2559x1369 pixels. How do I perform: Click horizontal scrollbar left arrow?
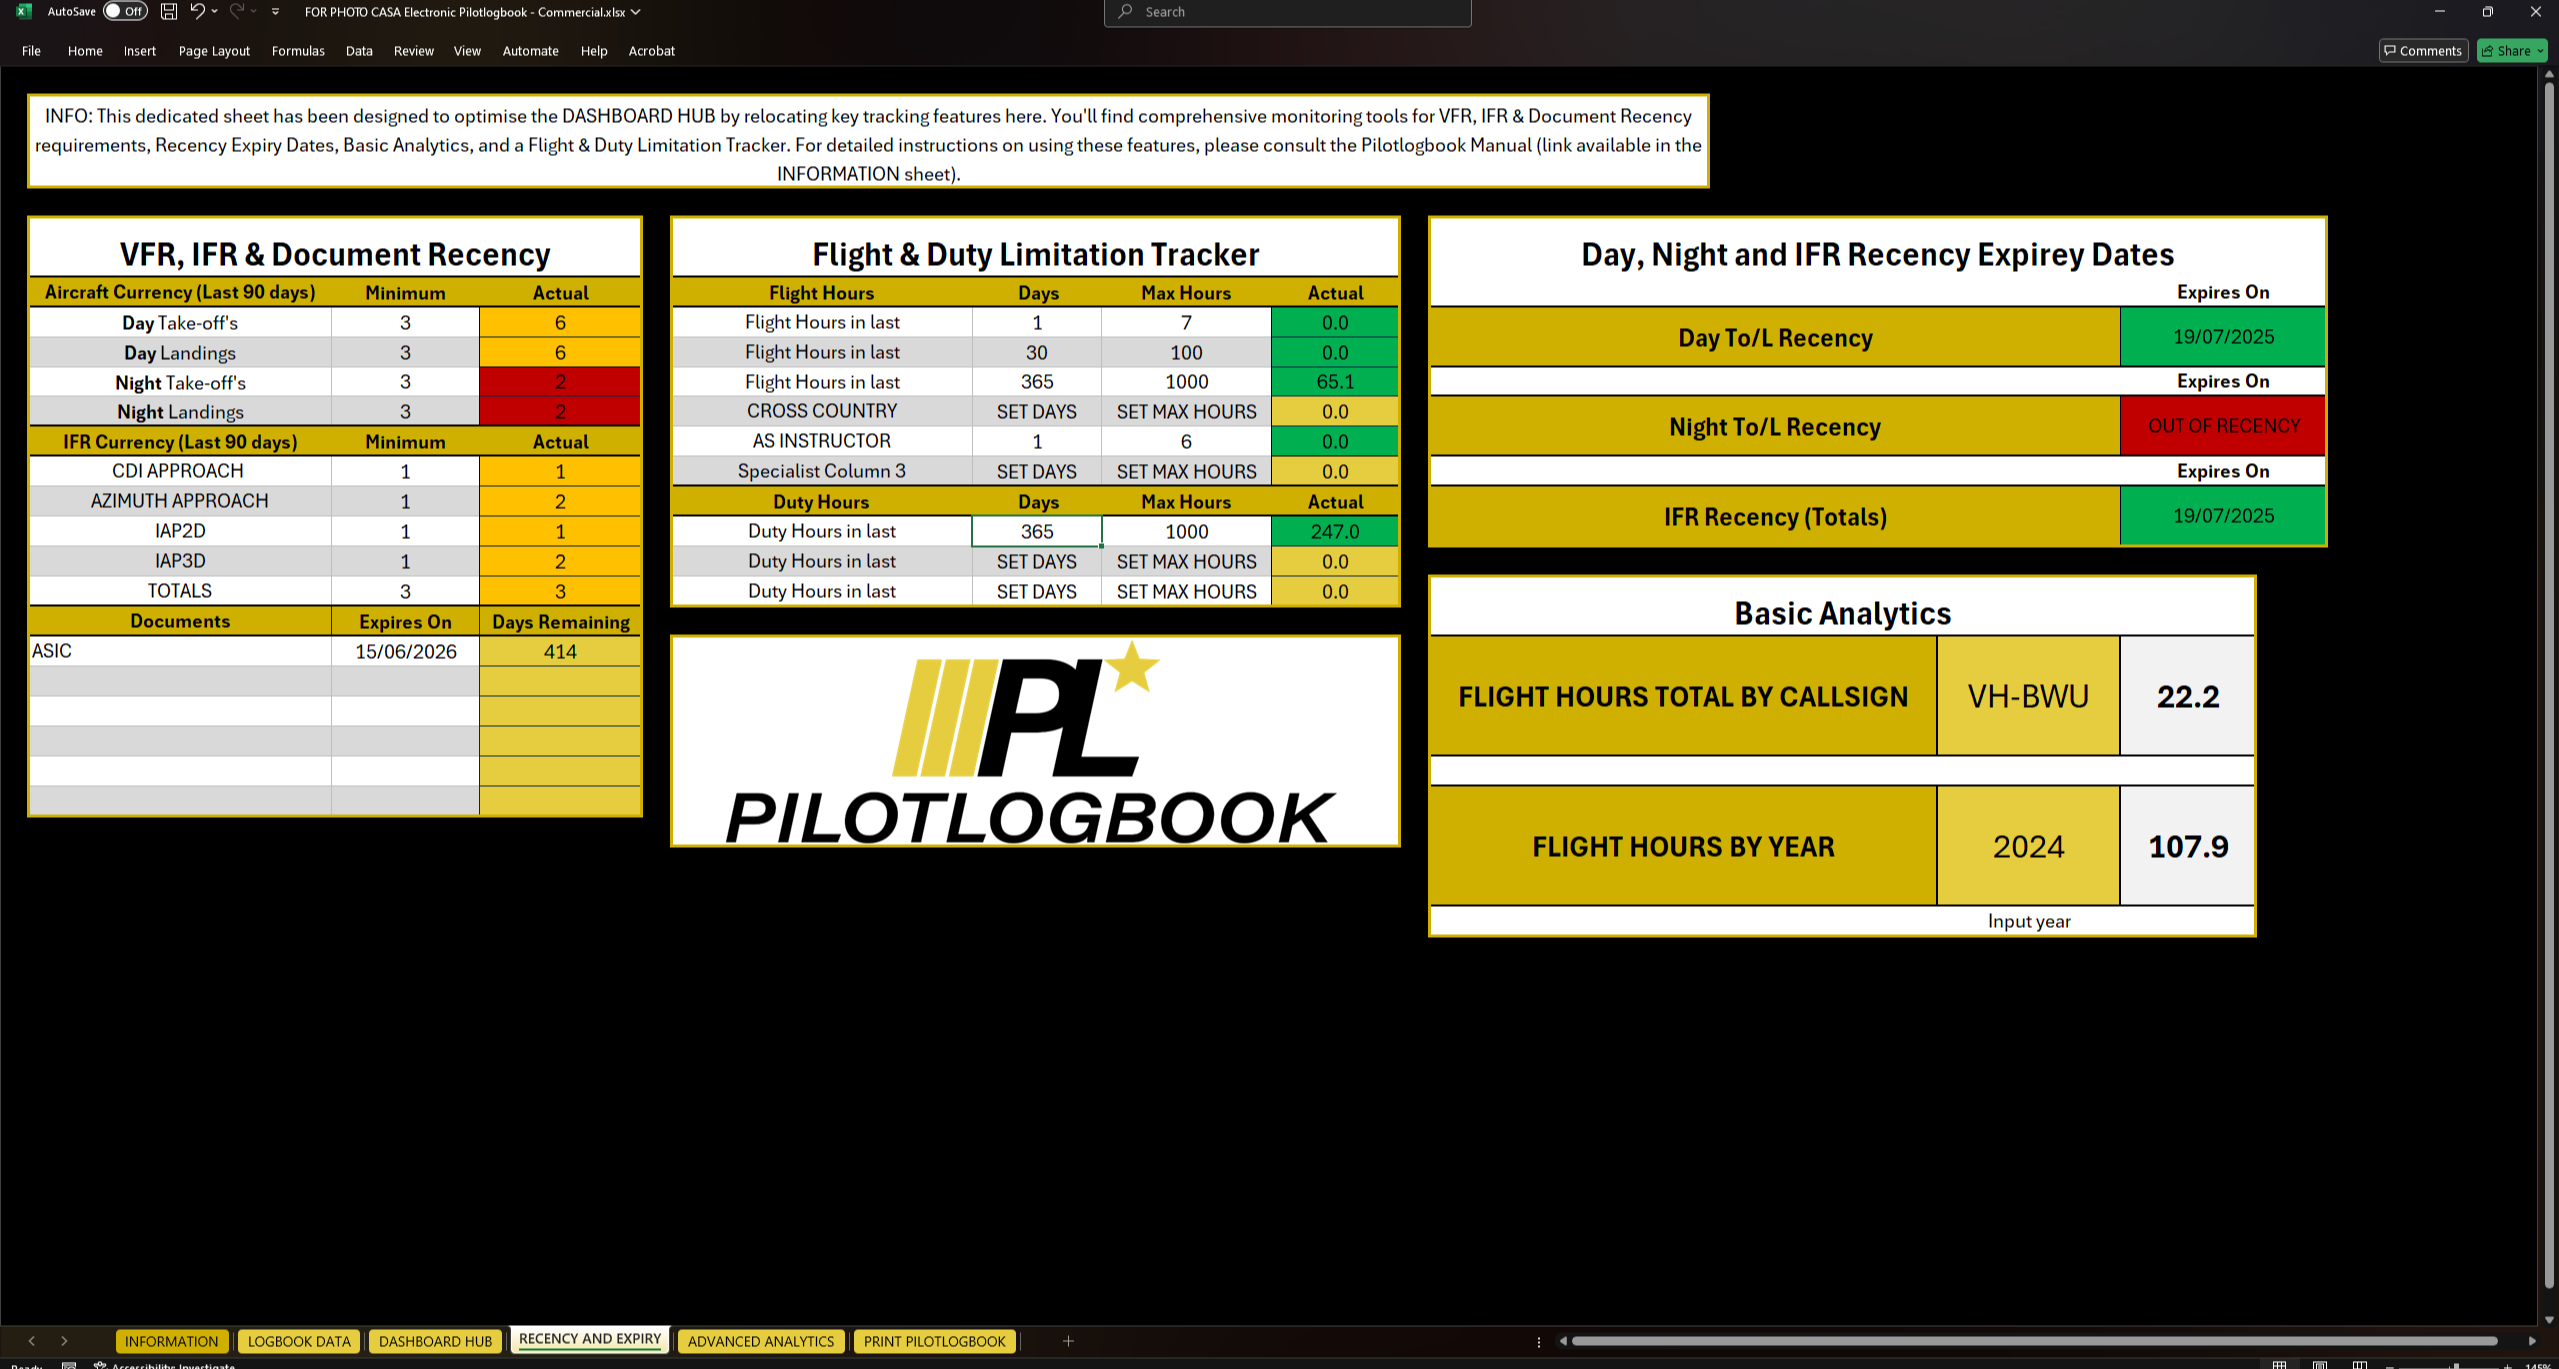point(1563,1341)
